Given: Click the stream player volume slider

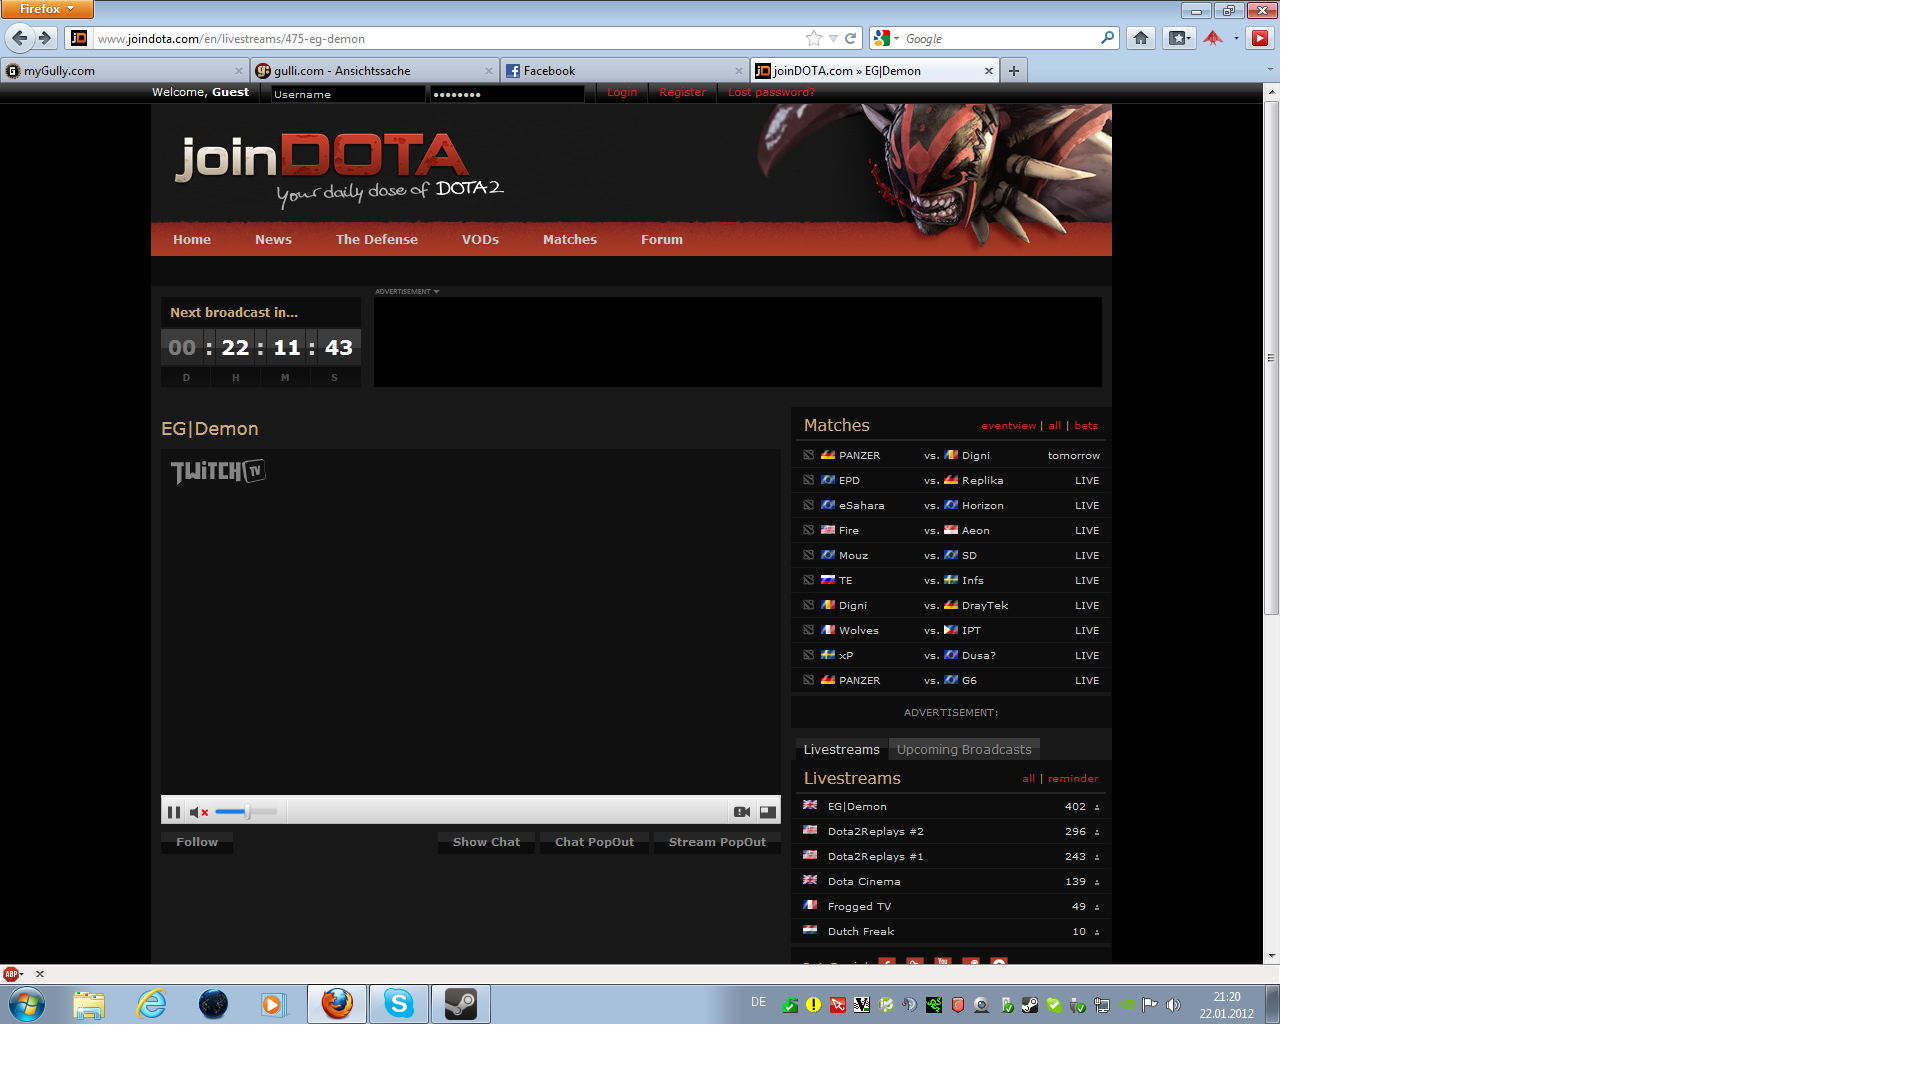Looking at the screenshot, I should [245, 812].
